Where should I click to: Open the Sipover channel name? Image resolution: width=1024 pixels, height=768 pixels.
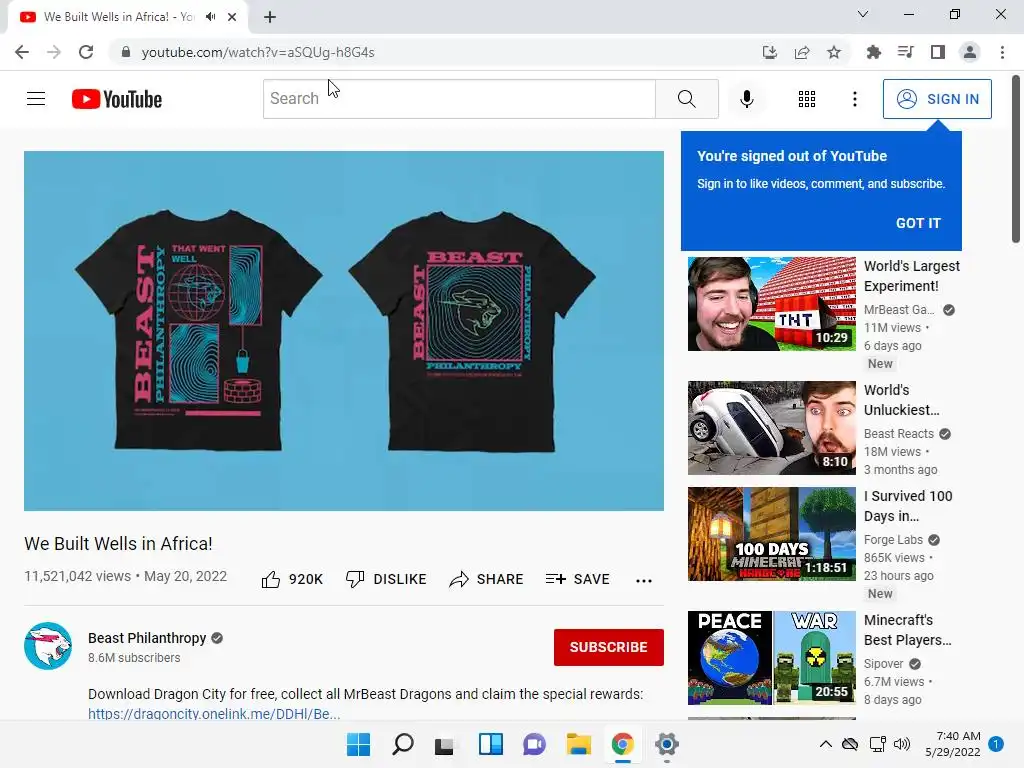884,664
